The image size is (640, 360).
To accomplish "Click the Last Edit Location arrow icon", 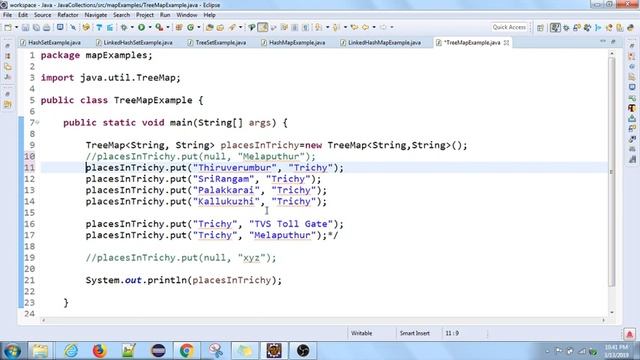I will 354,27.
